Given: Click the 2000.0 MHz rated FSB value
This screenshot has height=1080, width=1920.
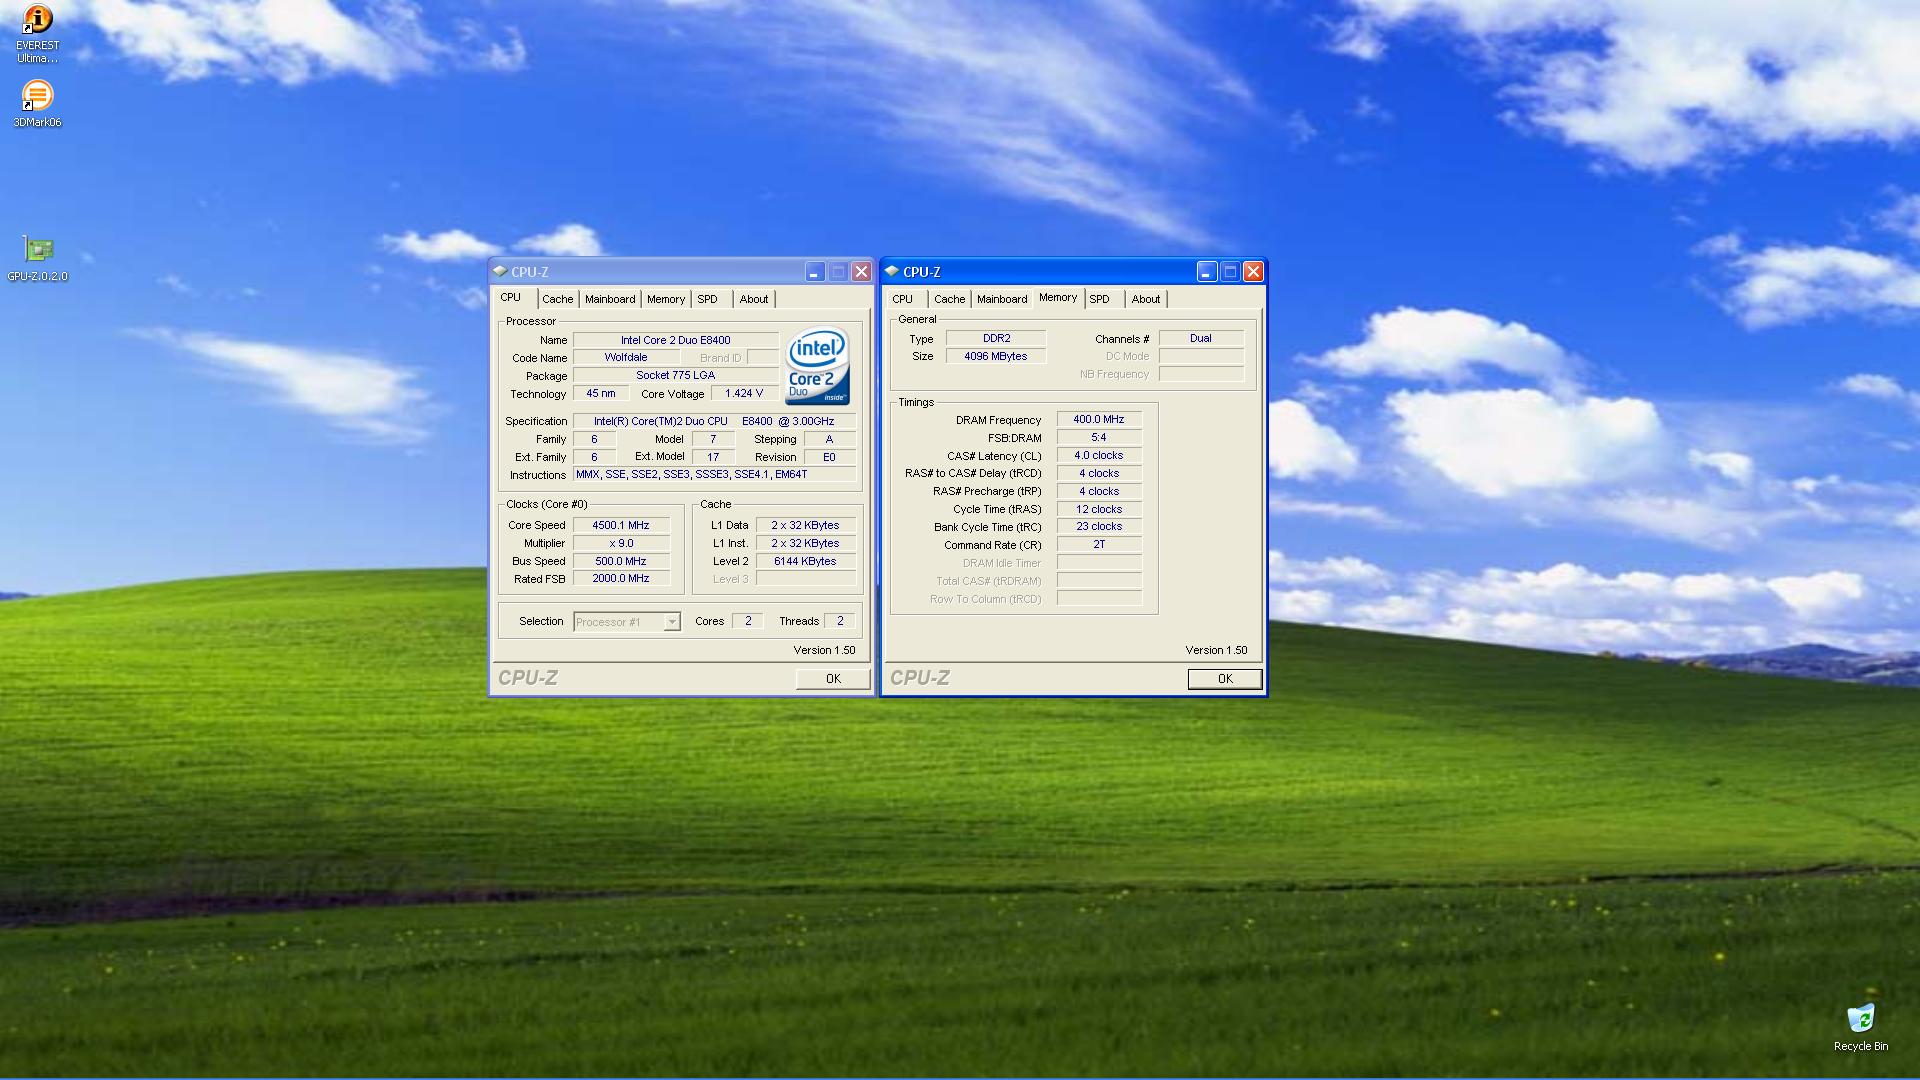Looking at the screenshot, I should (x=621, y=579).
